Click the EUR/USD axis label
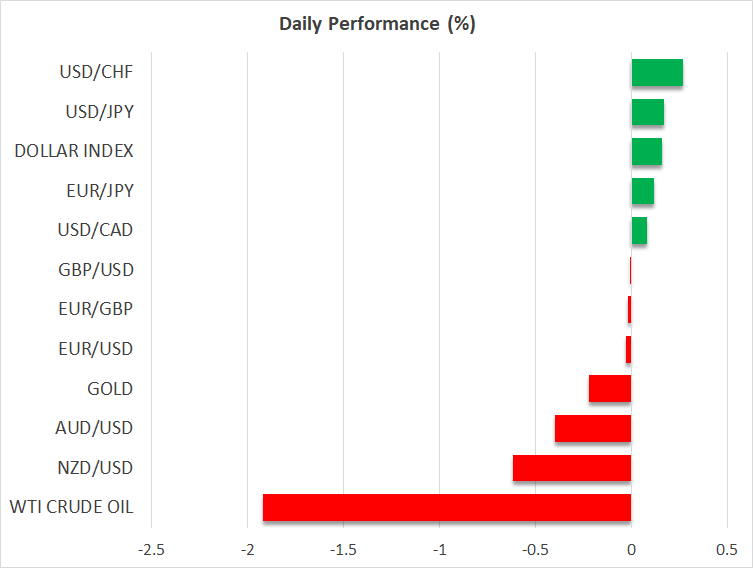Screen dimensions: 753x568 click(97, 349)
